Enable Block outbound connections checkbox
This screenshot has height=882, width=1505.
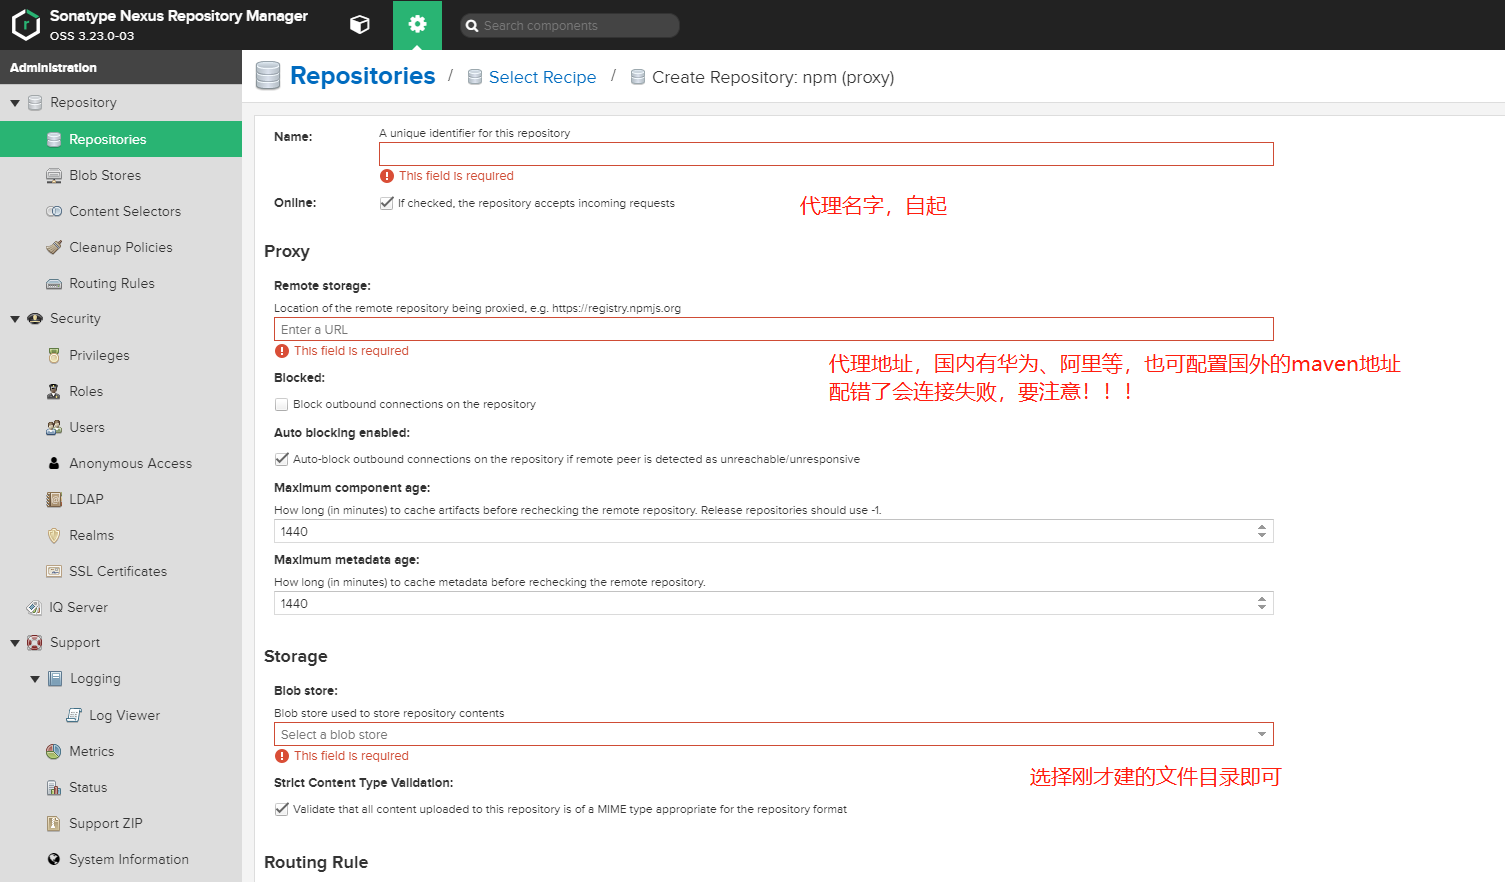tap(281, 404)
